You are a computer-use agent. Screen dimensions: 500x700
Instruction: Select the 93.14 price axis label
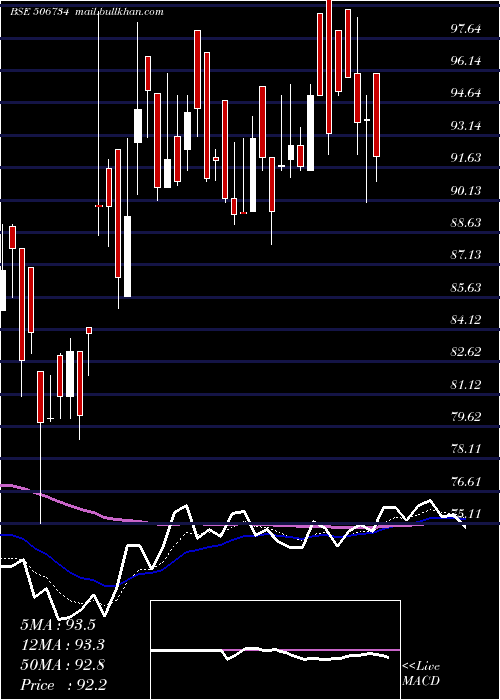[x=466, y=125]
